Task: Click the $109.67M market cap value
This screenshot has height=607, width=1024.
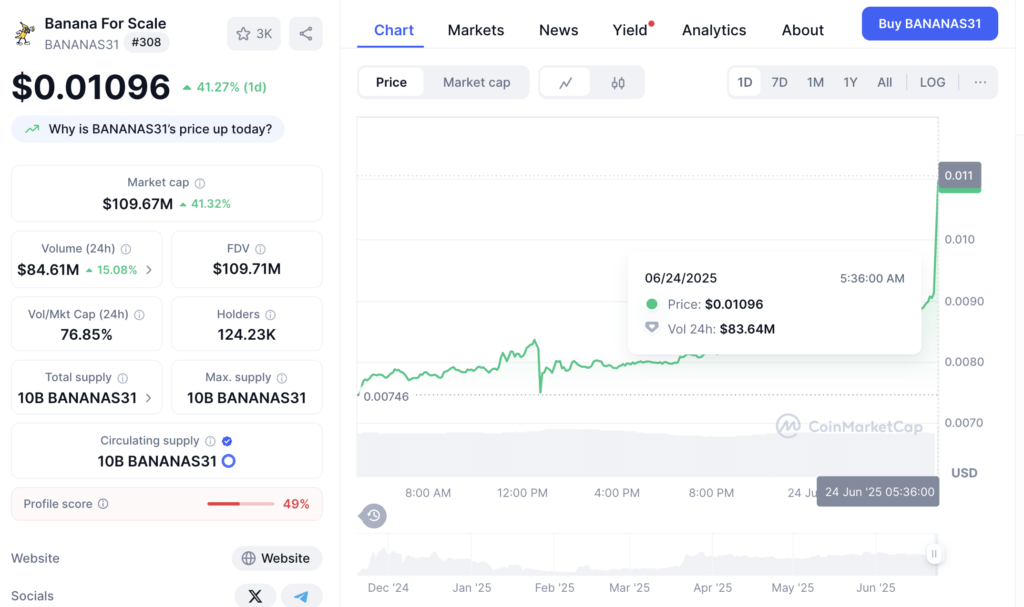Action: tap(137, 204)
